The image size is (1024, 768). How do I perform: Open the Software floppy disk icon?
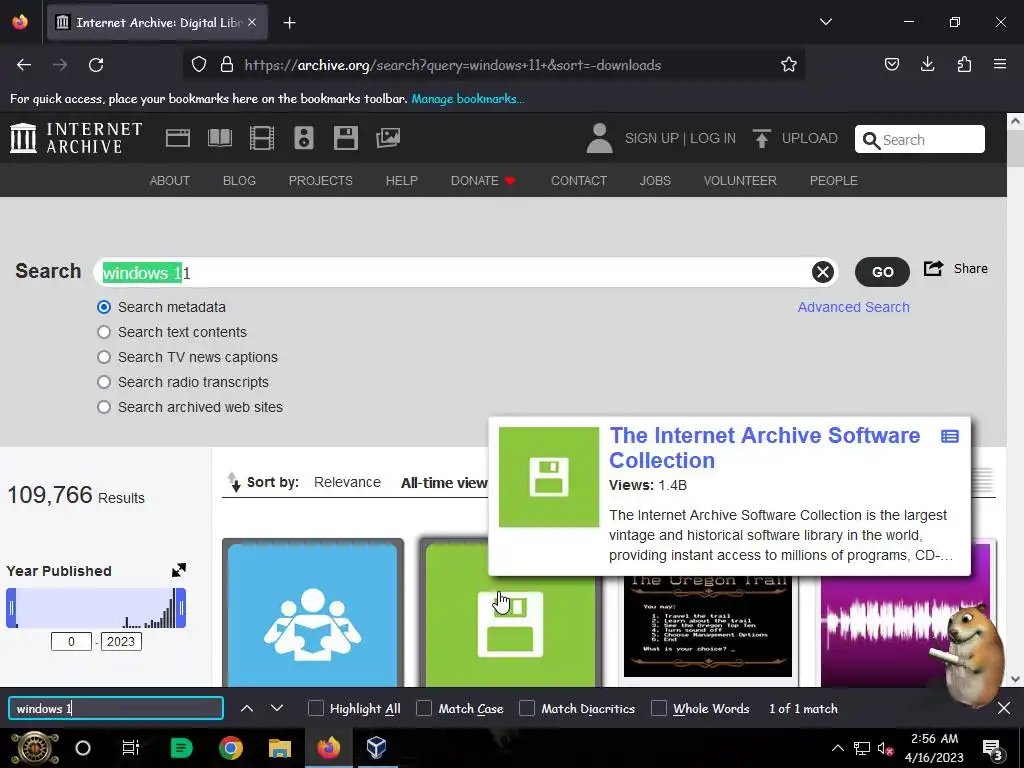(x=345, y=138)
